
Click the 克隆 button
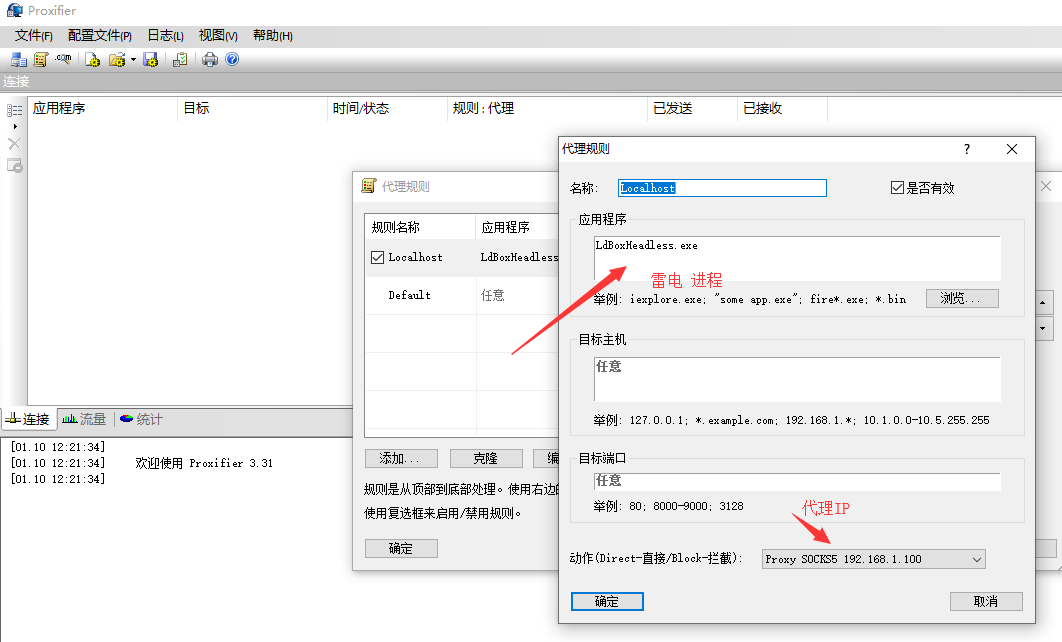pyautogui.click(x=486, y=458)
